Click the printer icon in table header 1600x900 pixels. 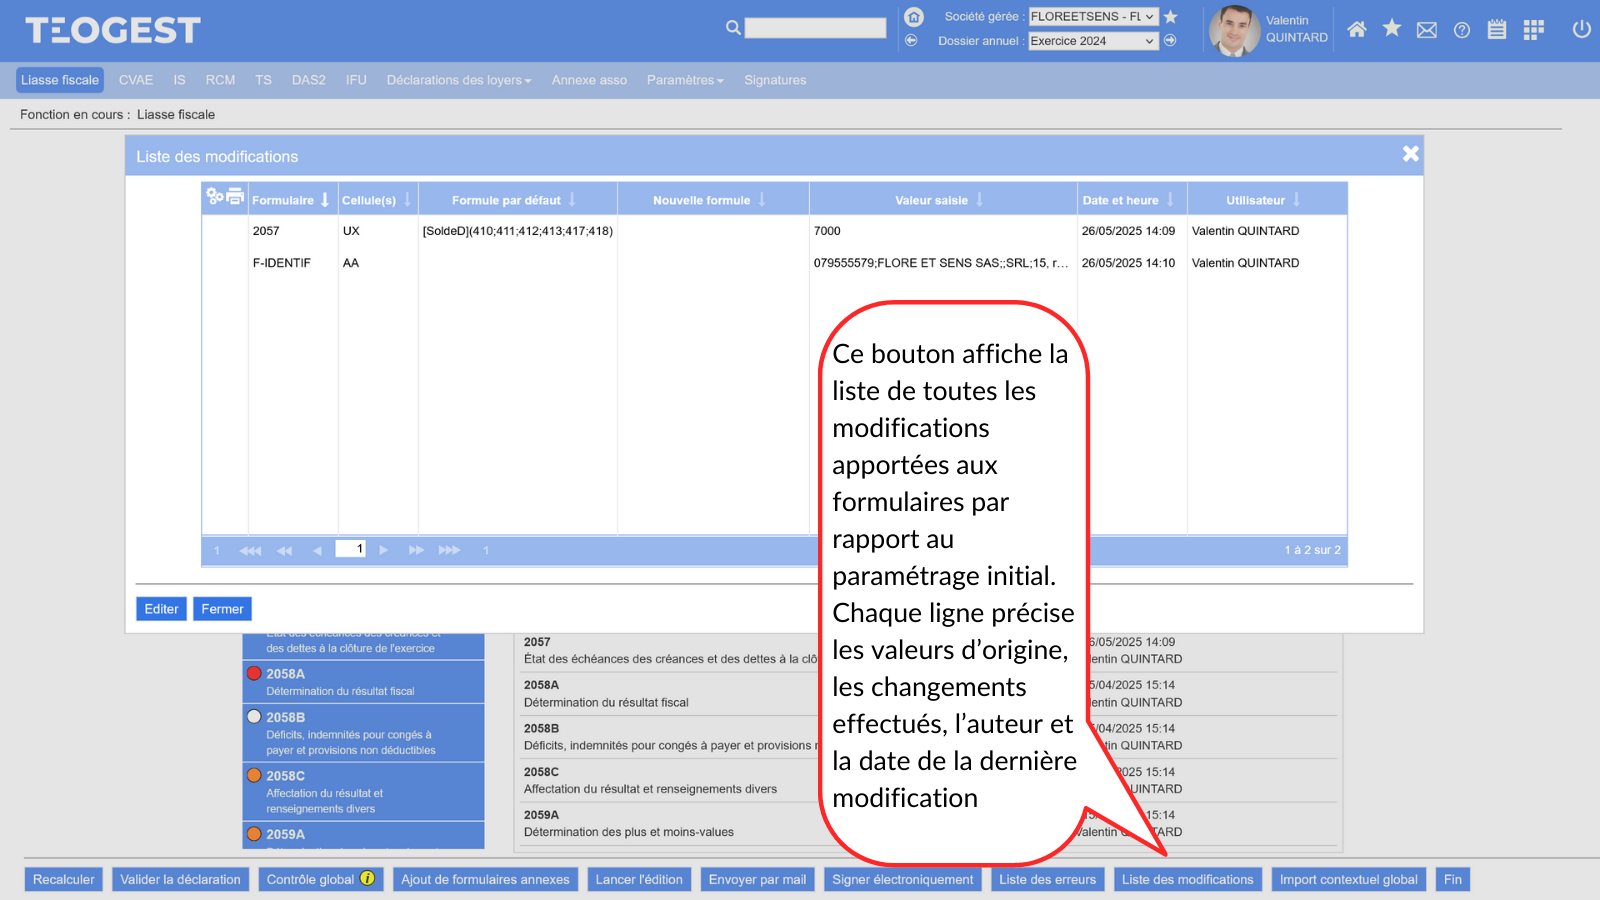[235, 196]
